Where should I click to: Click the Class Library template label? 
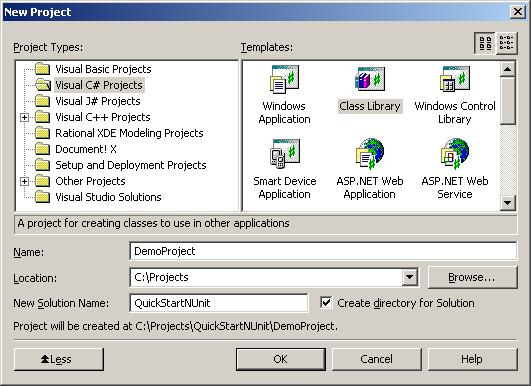tap(370, 106)
